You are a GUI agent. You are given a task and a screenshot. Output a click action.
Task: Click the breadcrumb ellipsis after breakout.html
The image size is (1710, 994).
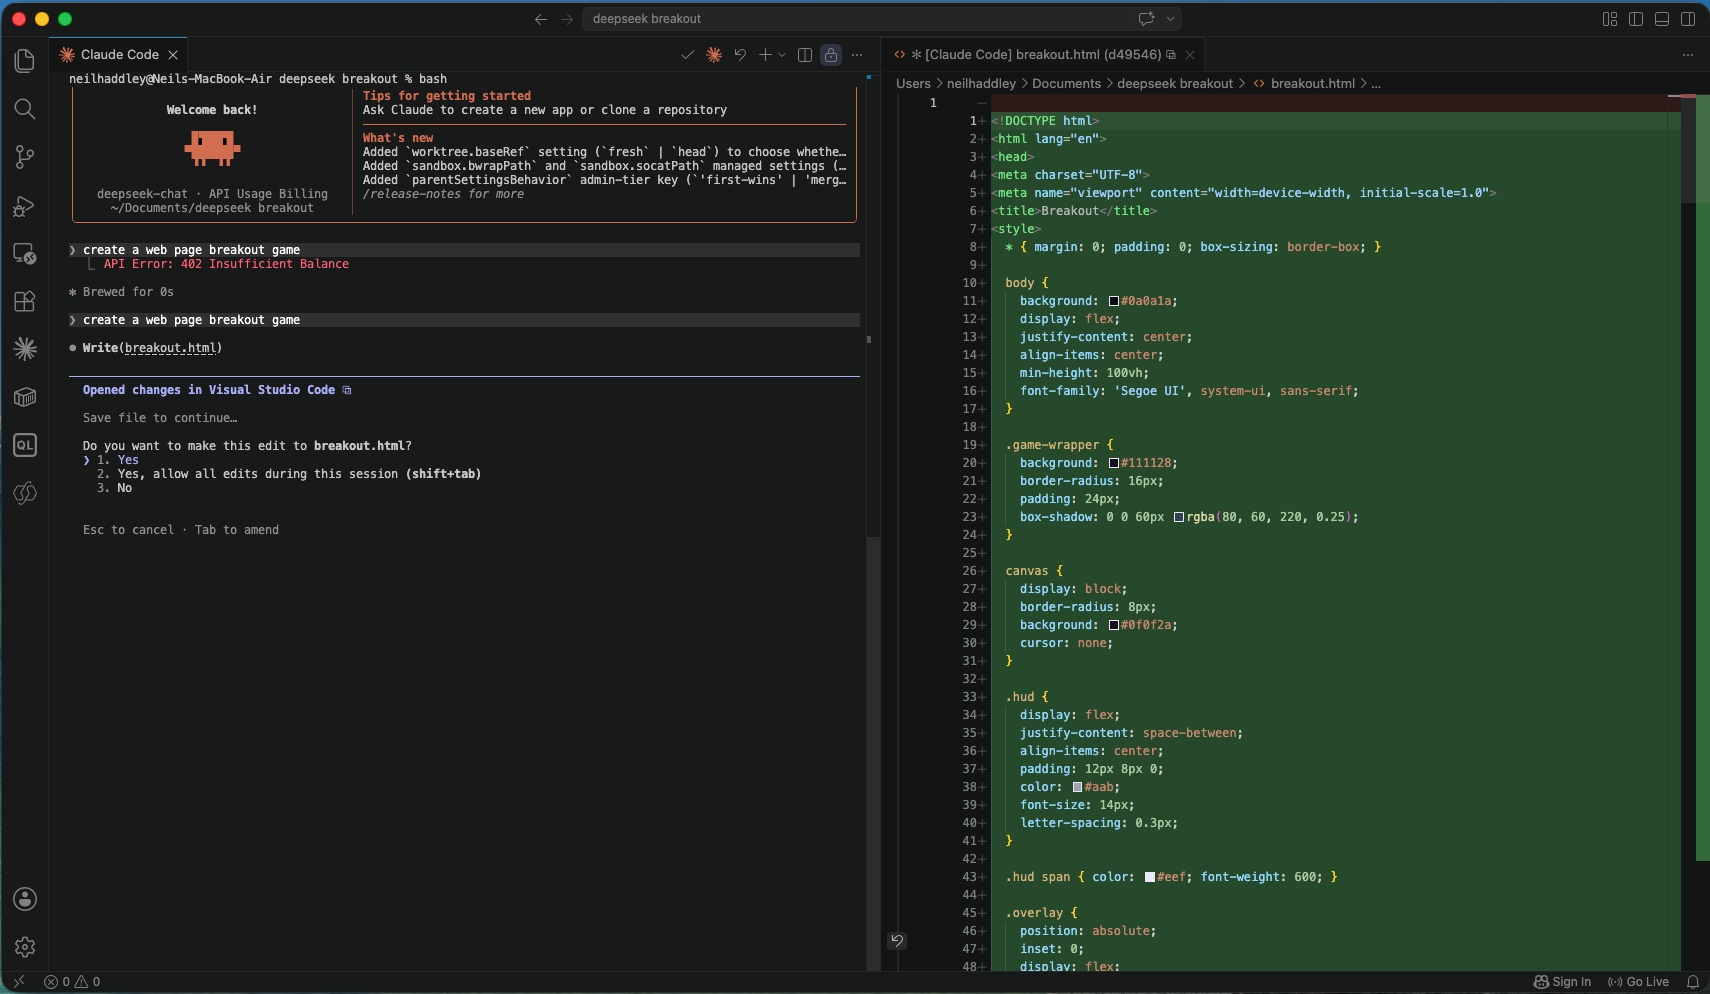coord(1376,84)
